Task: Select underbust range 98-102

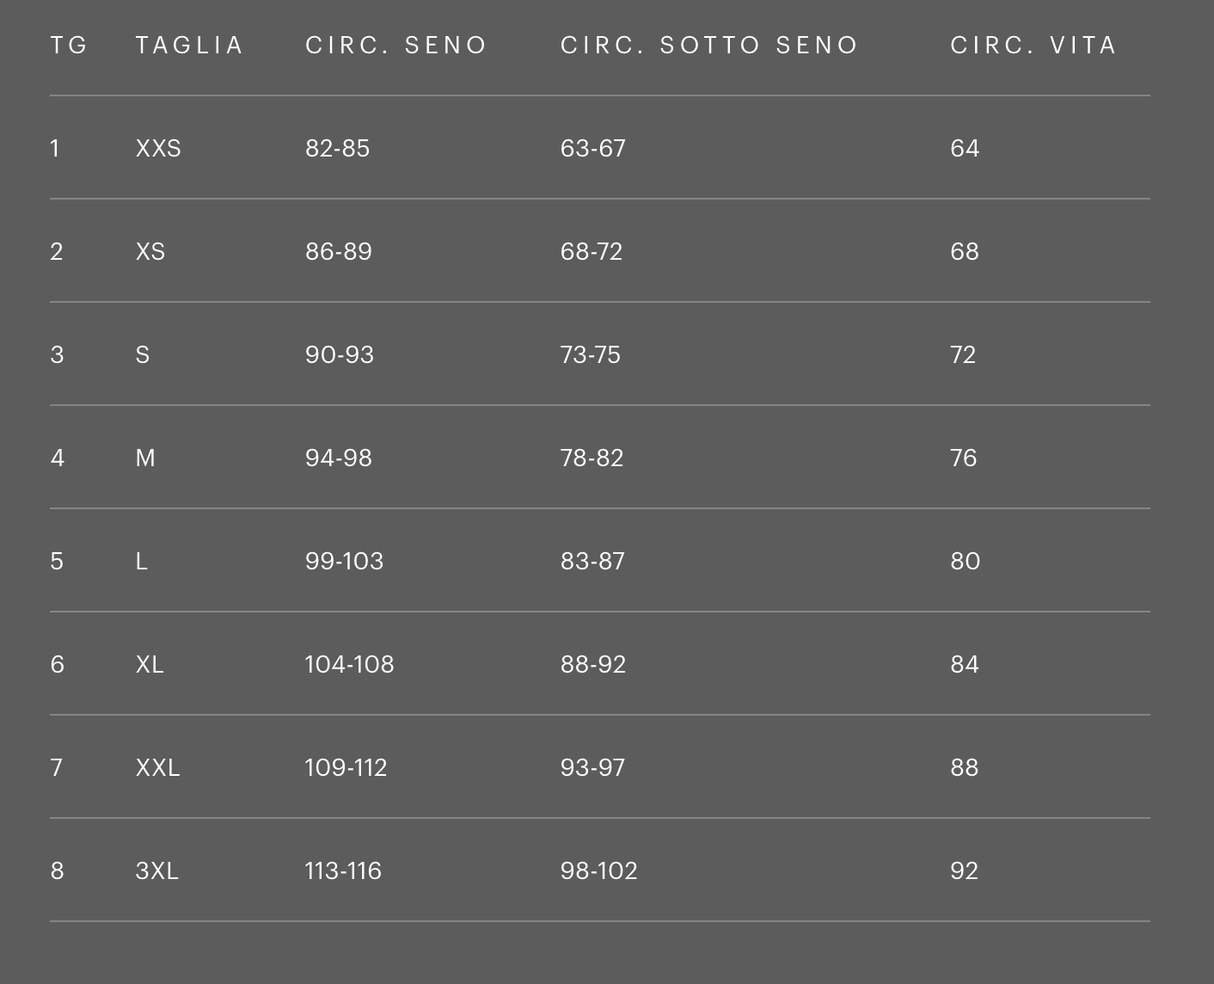Action: point(598,871)
